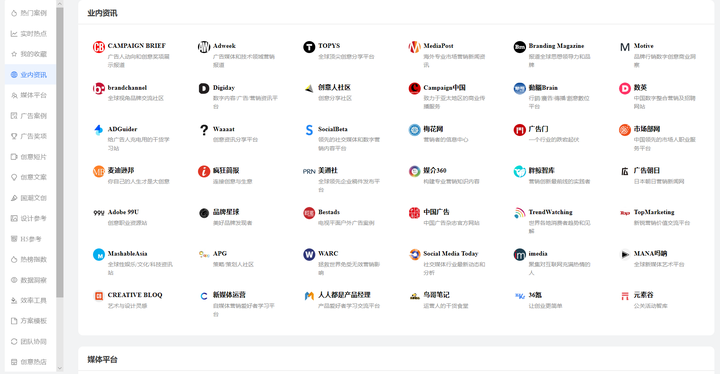Open the Bestads link

pyautogui.click(x=329, y=212)
